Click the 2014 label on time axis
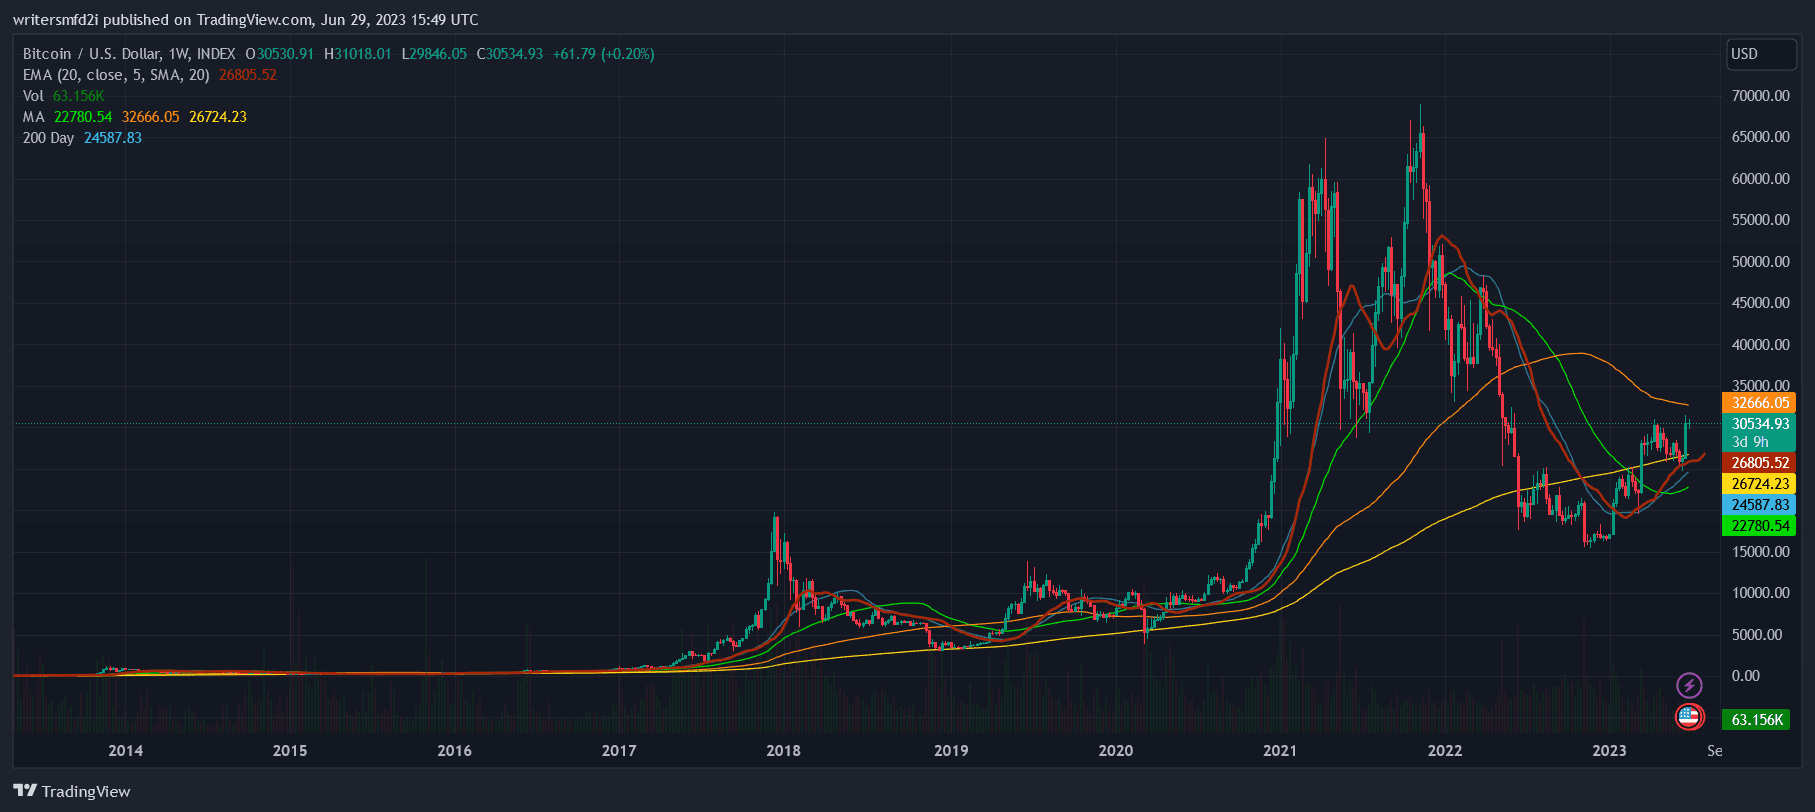This screenshot has width=1815, height=812. 125,751
